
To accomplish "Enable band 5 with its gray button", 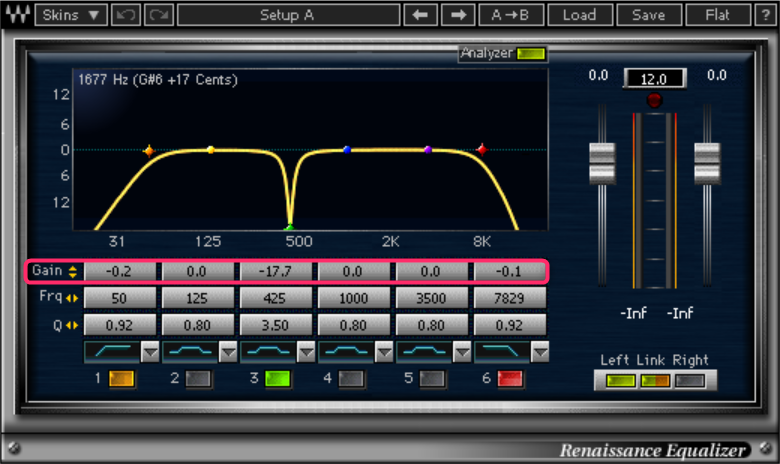I will (x=432, y=379).
